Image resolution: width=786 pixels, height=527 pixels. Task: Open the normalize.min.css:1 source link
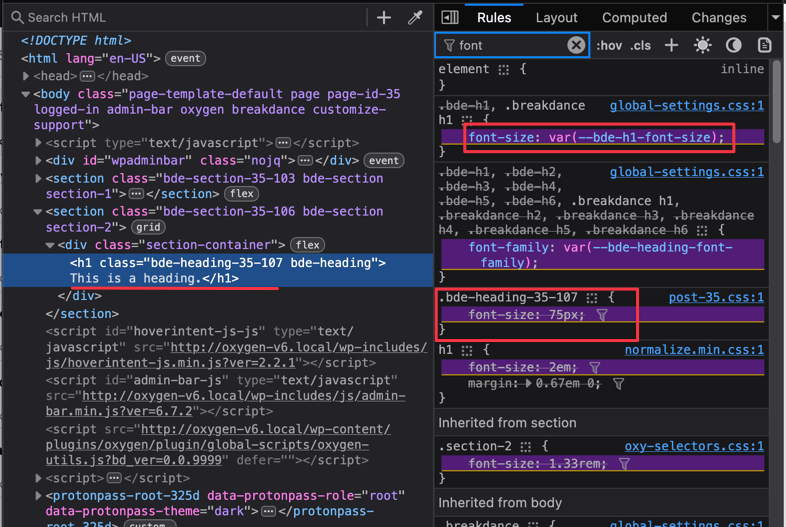pos(694,350)
